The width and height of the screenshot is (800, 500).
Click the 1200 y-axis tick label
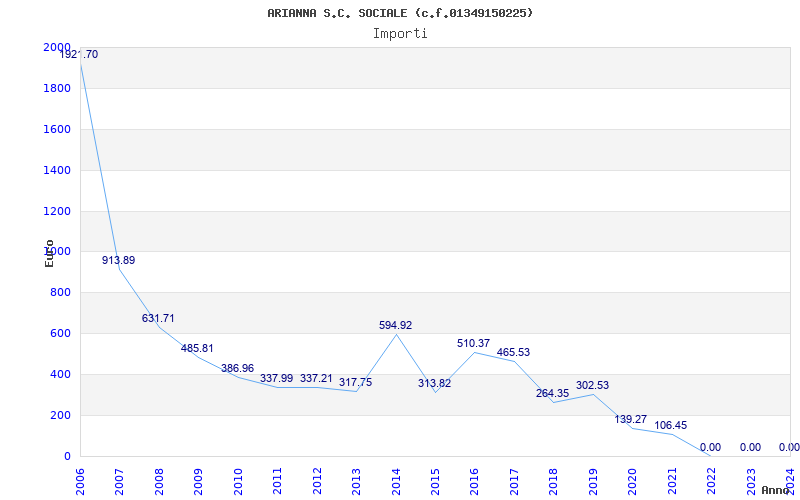[x=57, y=211]
